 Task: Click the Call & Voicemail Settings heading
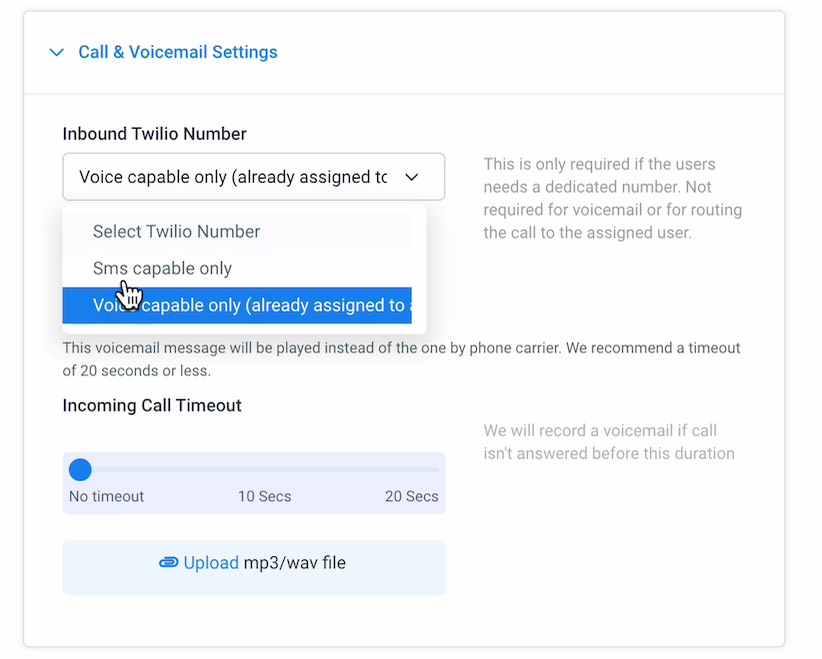(x=178, y=52)
